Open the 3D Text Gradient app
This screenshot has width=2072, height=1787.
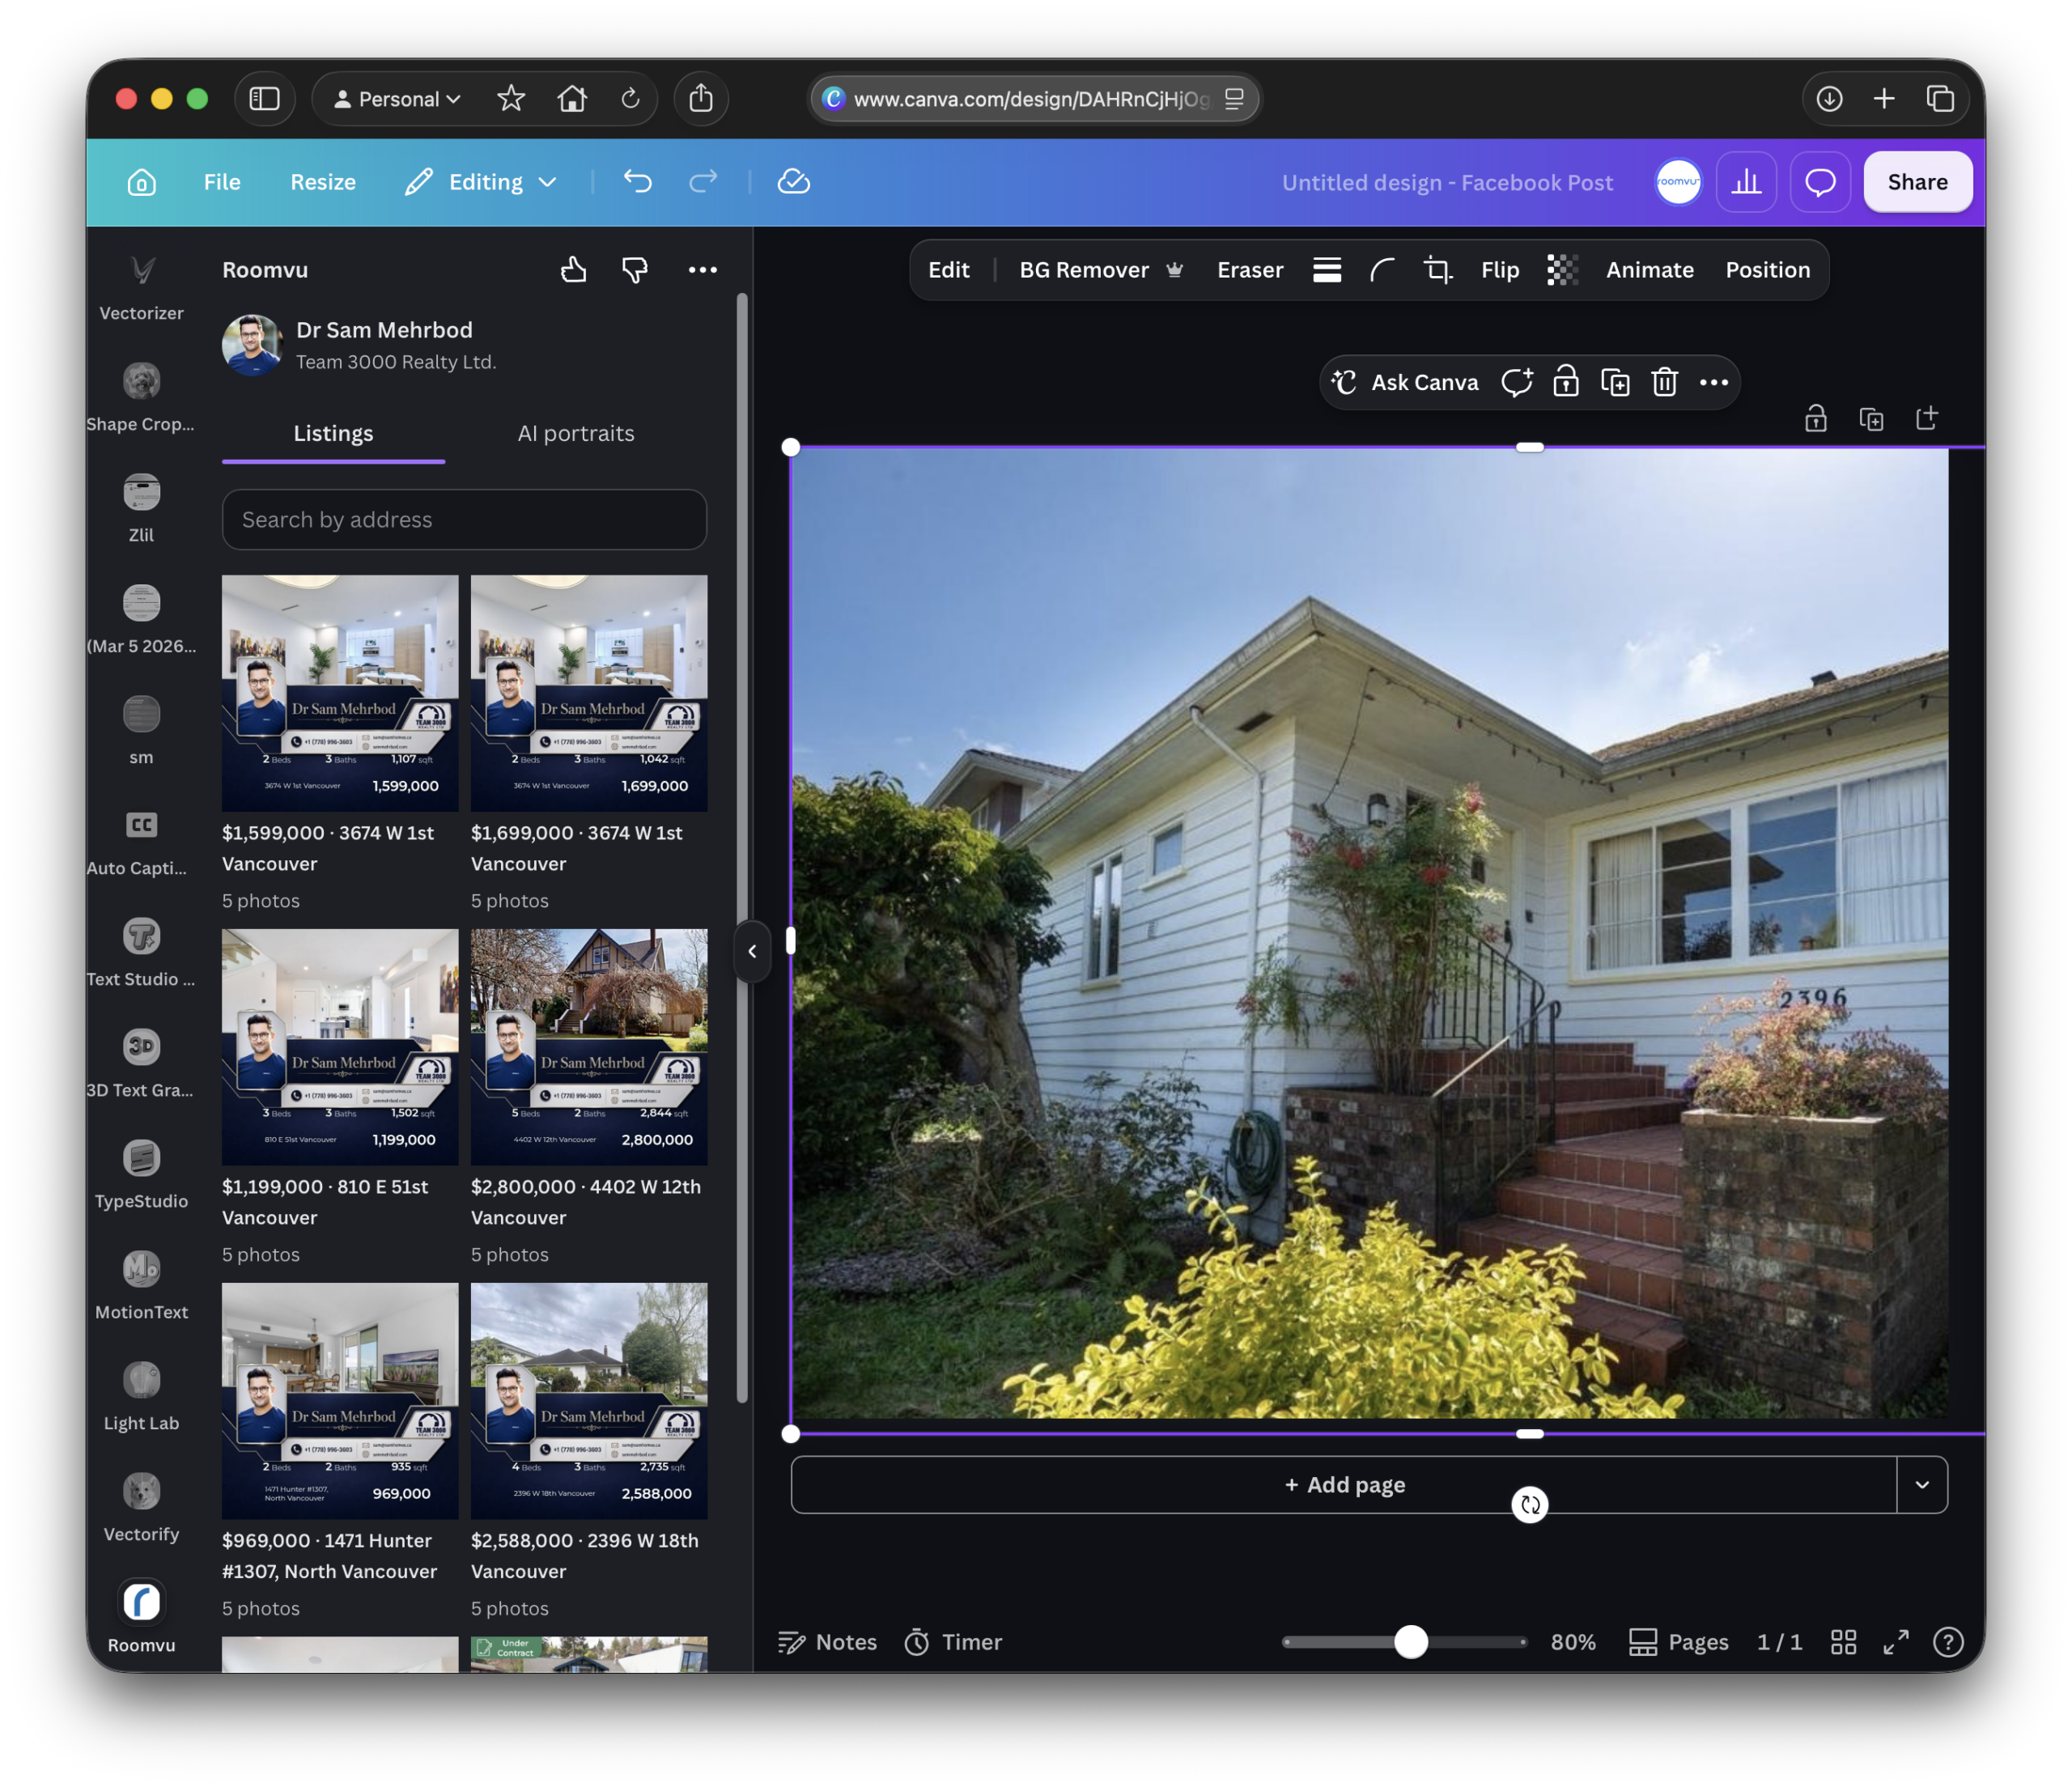141,1062
